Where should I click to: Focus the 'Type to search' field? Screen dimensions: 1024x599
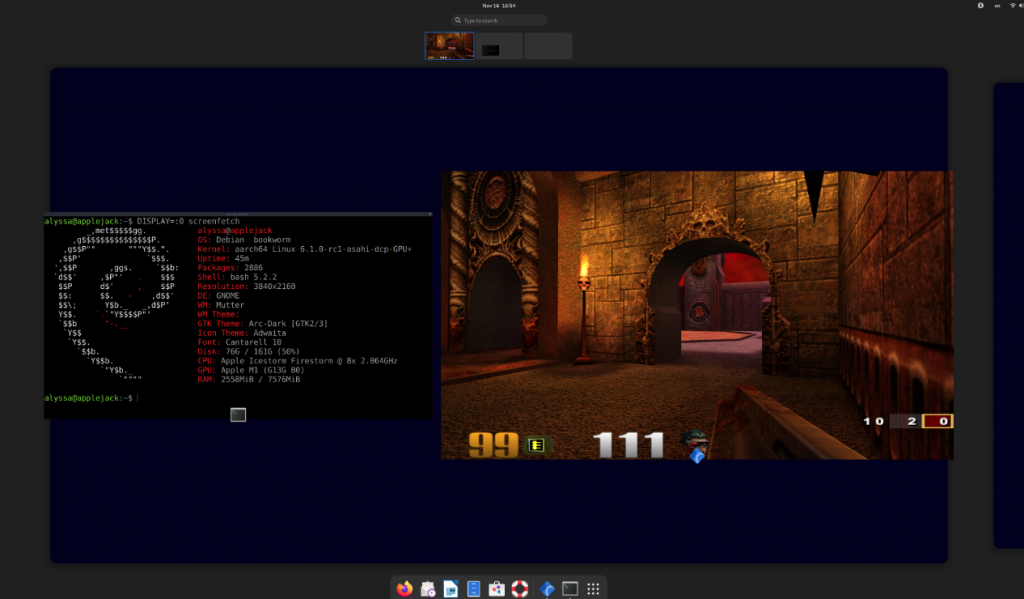click(x=499, y=20)
